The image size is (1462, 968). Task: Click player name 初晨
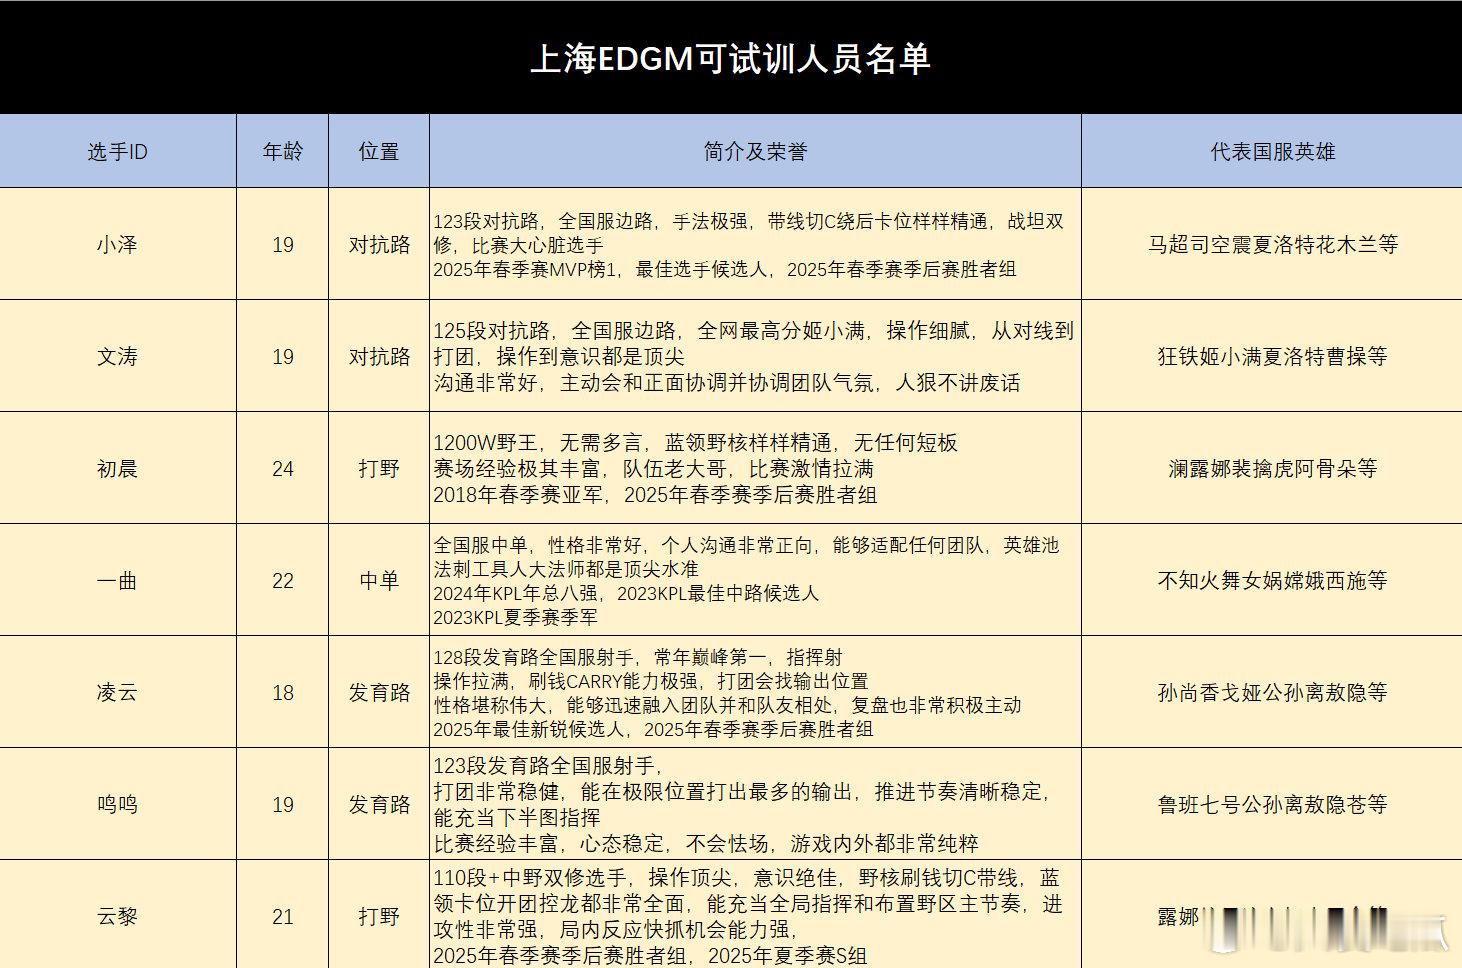(x=117, y=468)
